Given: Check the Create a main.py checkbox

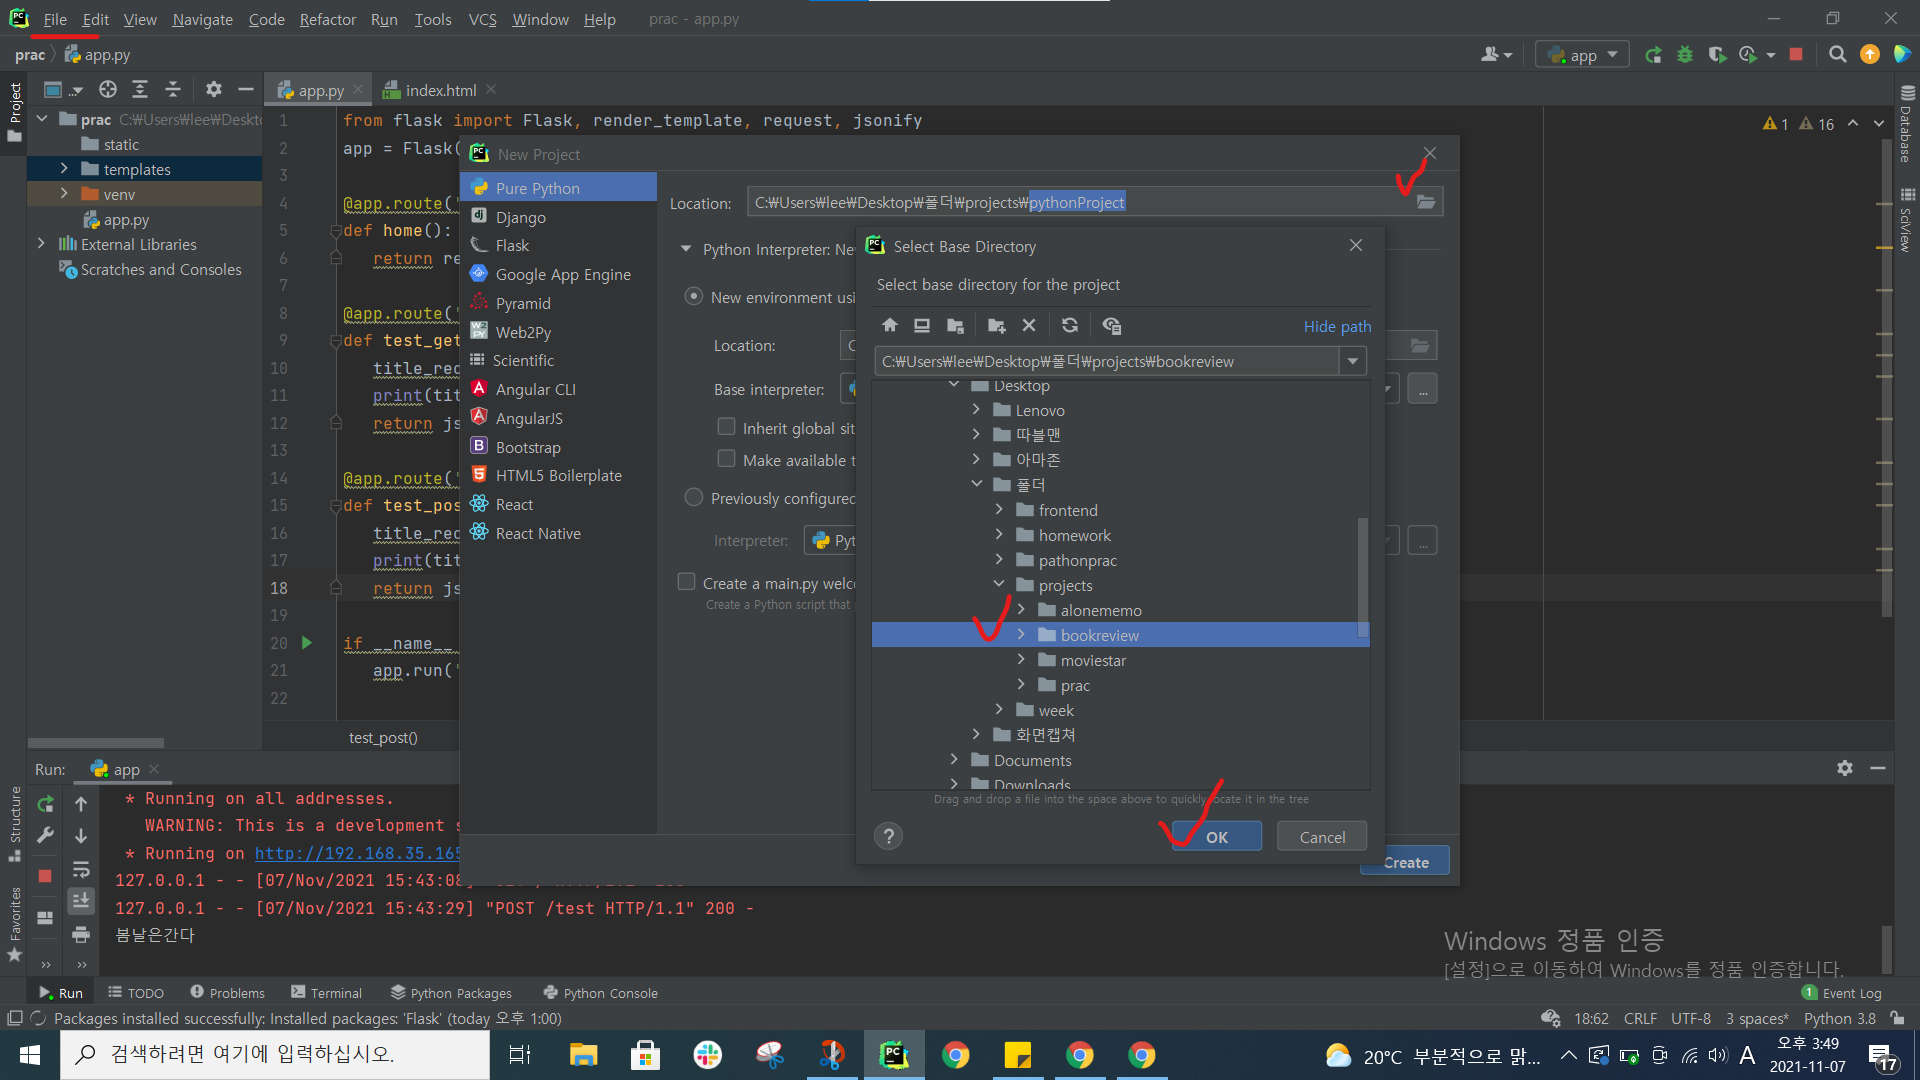Looking at the screenshot, I should point(687,583).
